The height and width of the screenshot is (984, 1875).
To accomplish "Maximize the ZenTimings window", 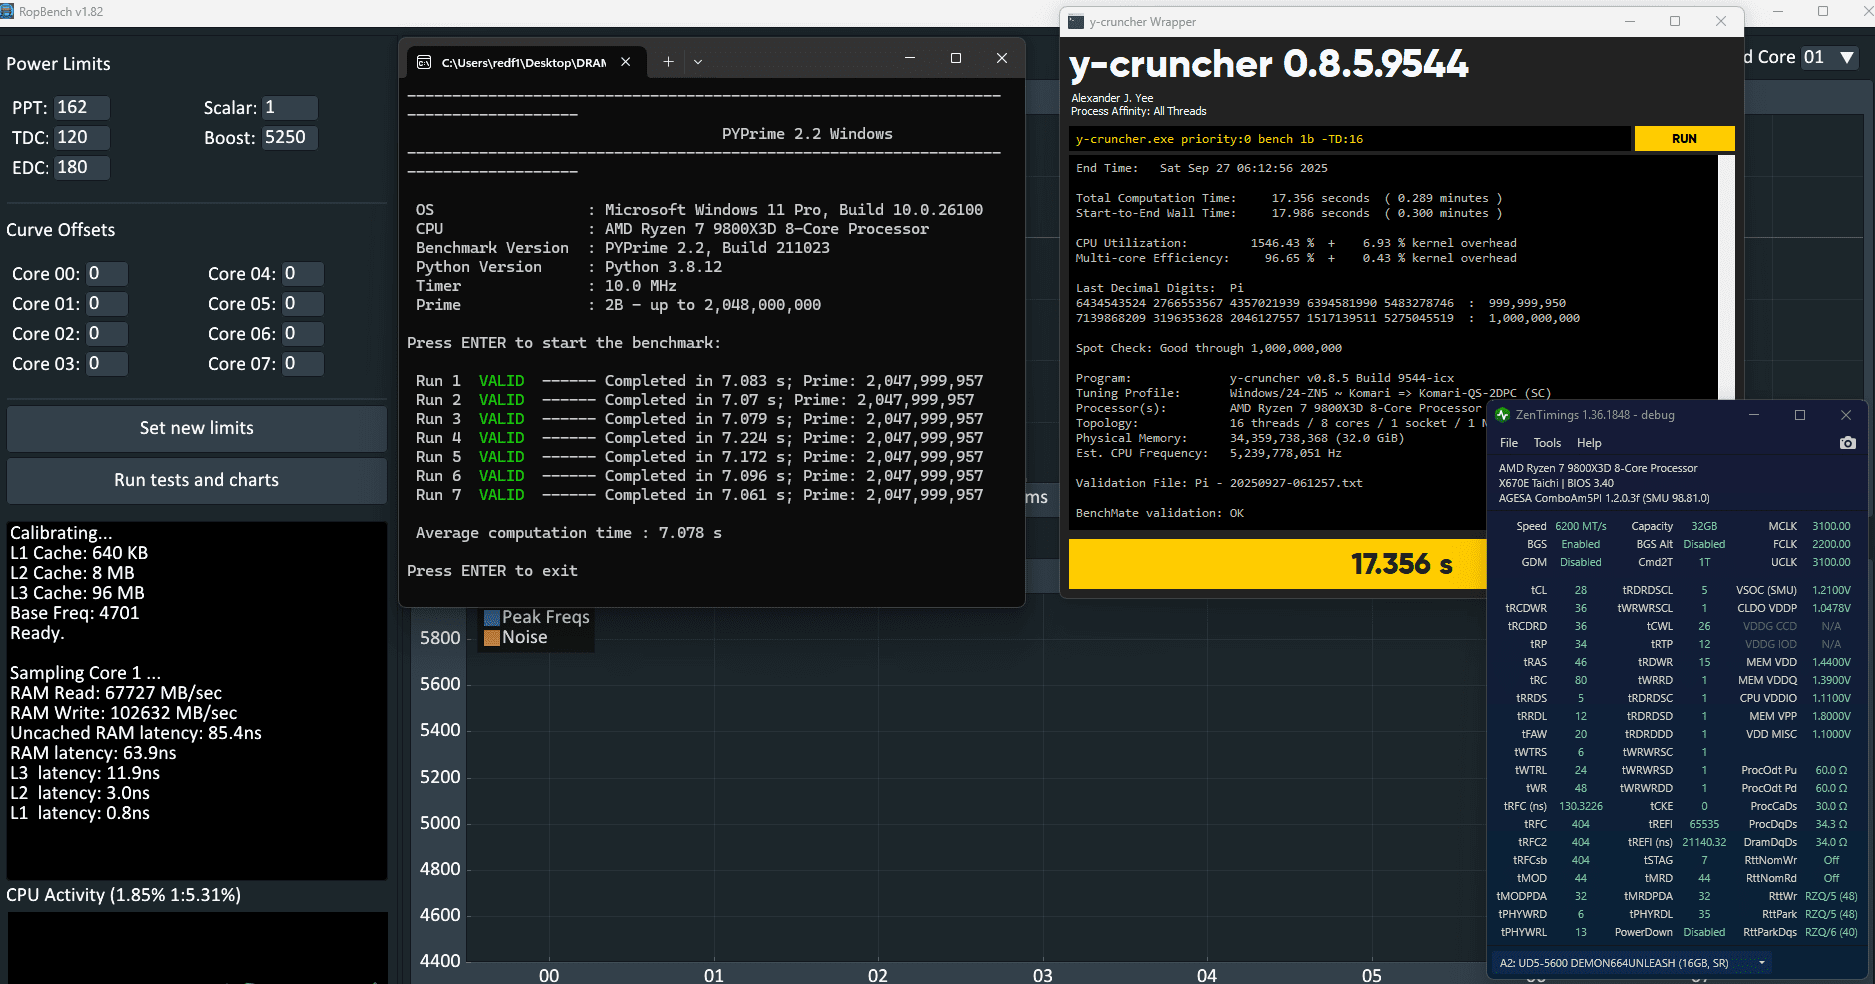I will click(x=1800, y=415).
